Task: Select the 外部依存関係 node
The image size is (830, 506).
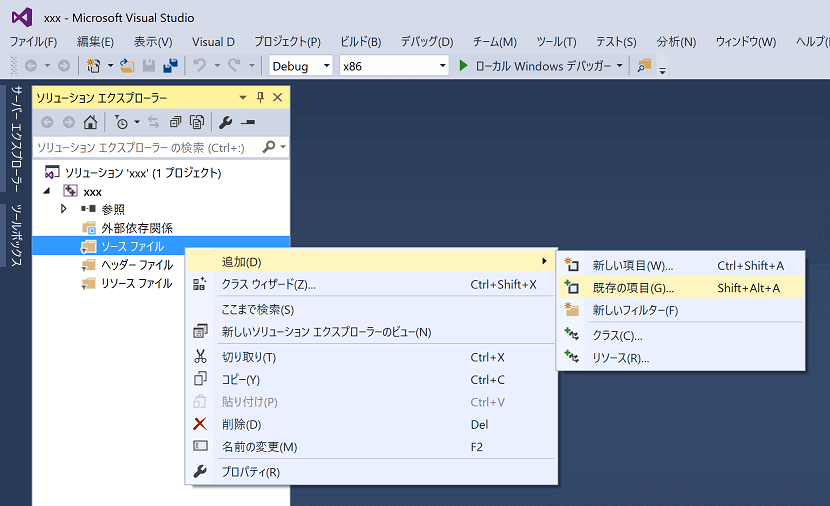Action: pos(127,228)
